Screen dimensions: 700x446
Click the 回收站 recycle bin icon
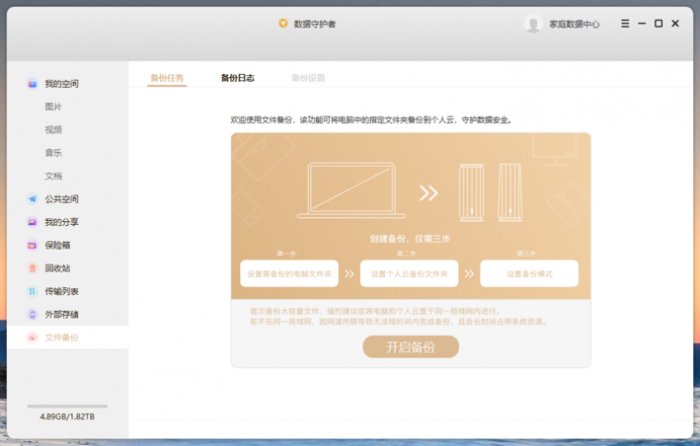33,268
